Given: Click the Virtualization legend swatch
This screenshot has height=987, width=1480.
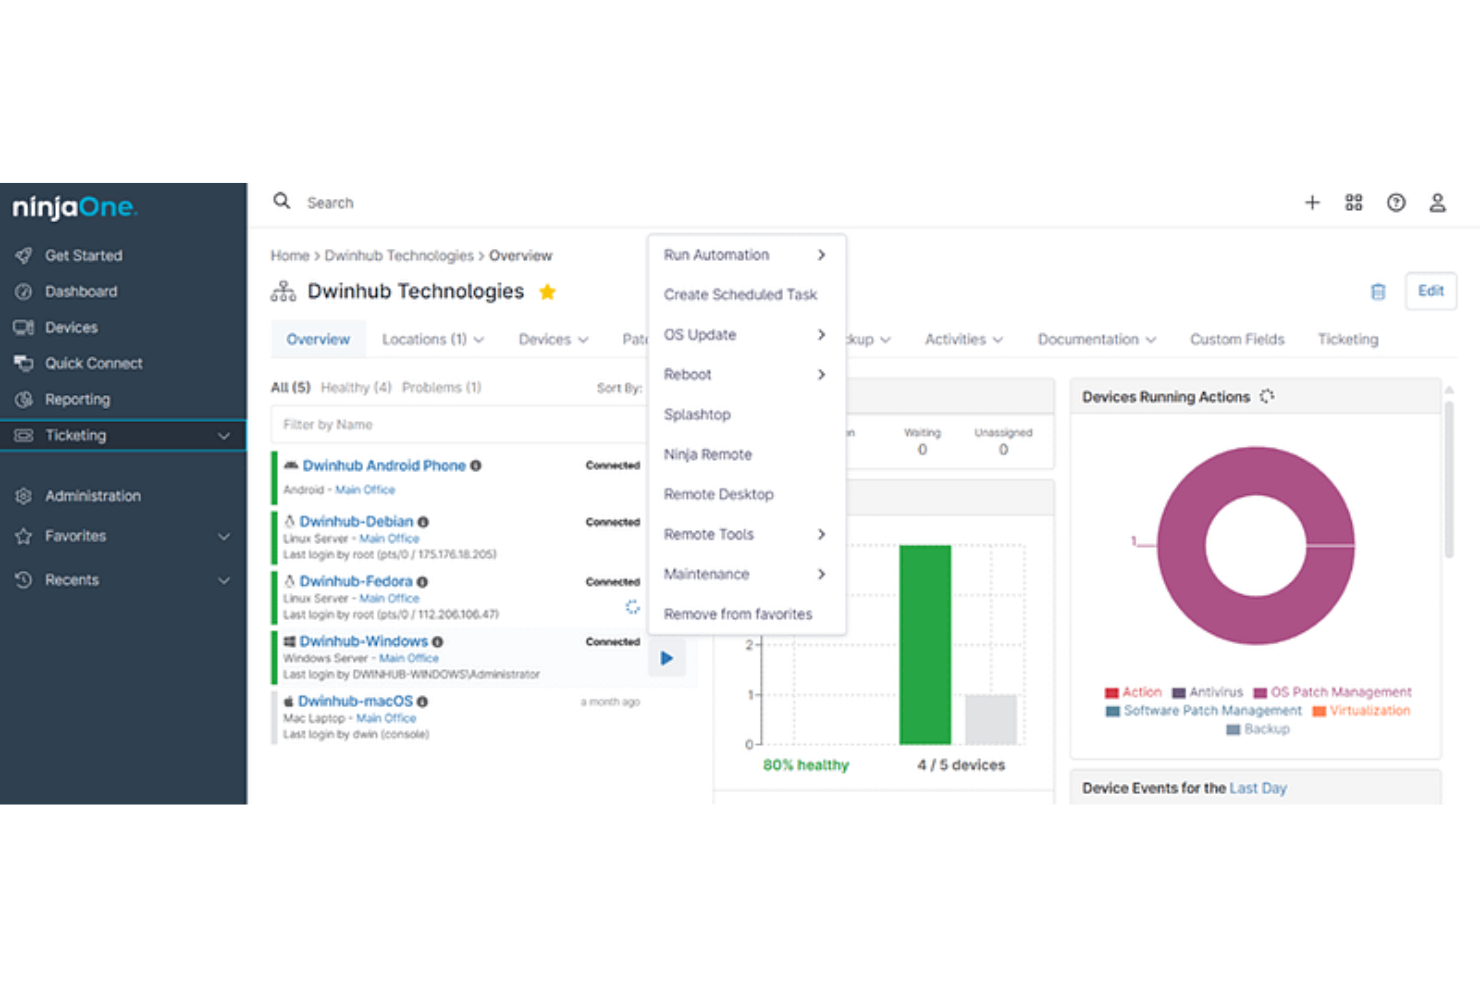Looking at the screenshot, I should pyautogui.click(x=1319, y=712).
